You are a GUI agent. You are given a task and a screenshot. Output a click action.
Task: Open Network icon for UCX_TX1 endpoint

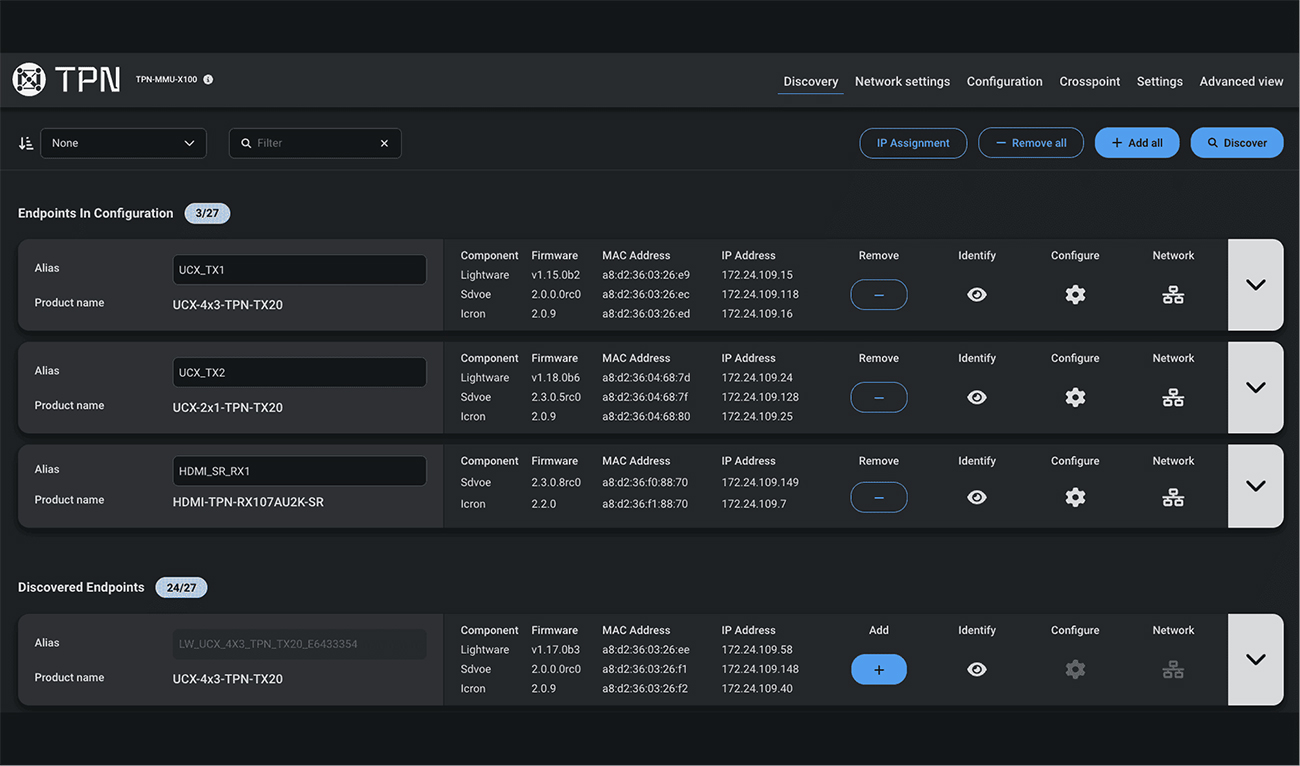point(1173,295)
